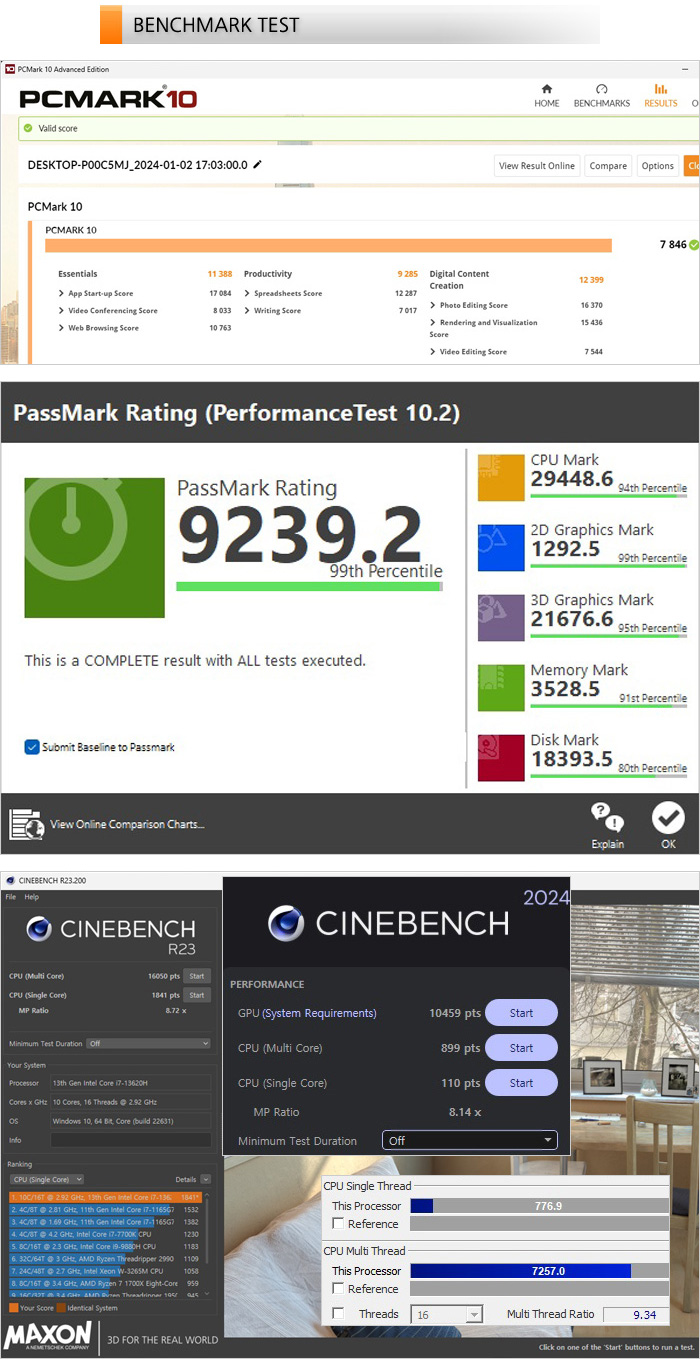Switch to the RESULTS tab
The height and width of the screenshot is (1361, 700).
pyautogui.click(x=660, y=96)
